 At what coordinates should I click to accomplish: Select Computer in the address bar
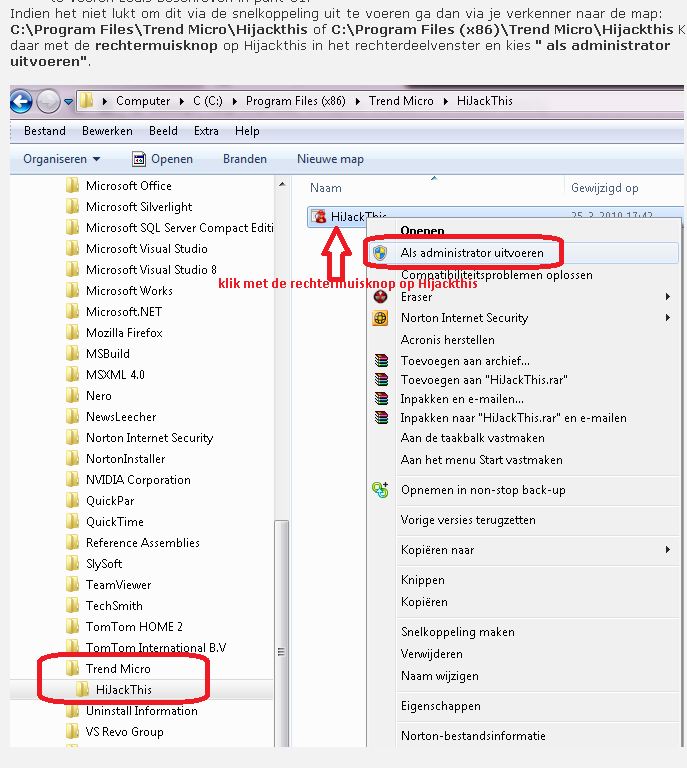click(143, 101)
